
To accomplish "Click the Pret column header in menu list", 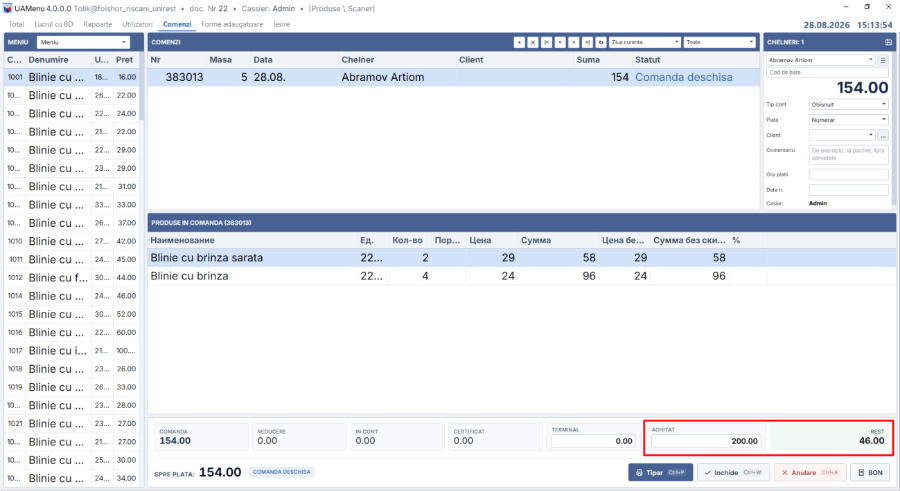I will coord(126,60).
